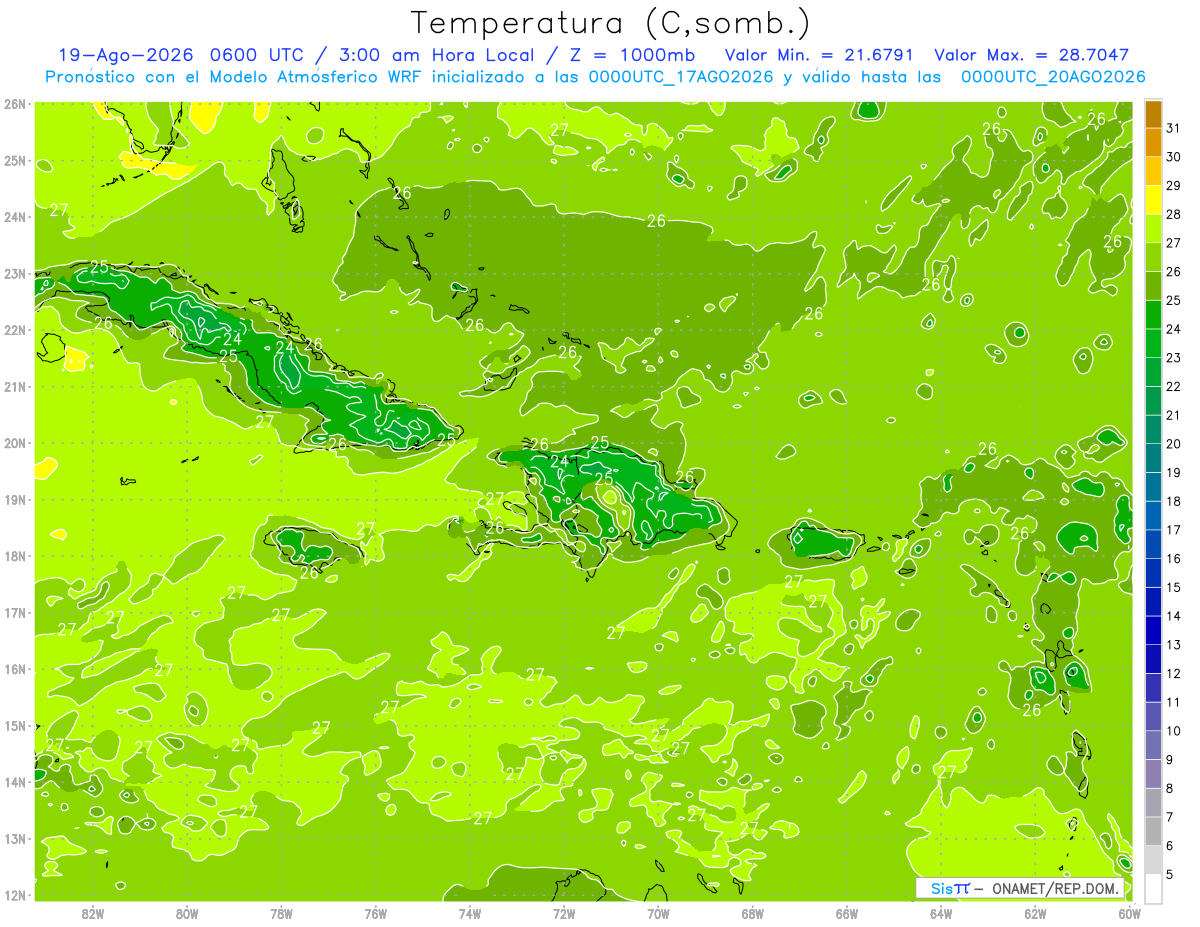1200x927 pixels.
Task: Click the 80W longitude label
Action: pos(187,913)
